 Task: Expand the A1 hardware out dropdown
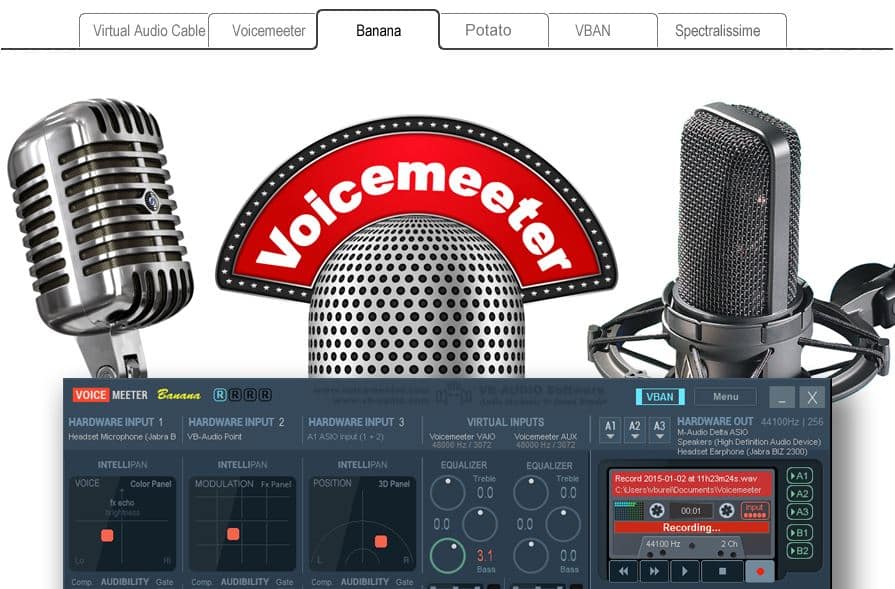[x=610, y=430]
